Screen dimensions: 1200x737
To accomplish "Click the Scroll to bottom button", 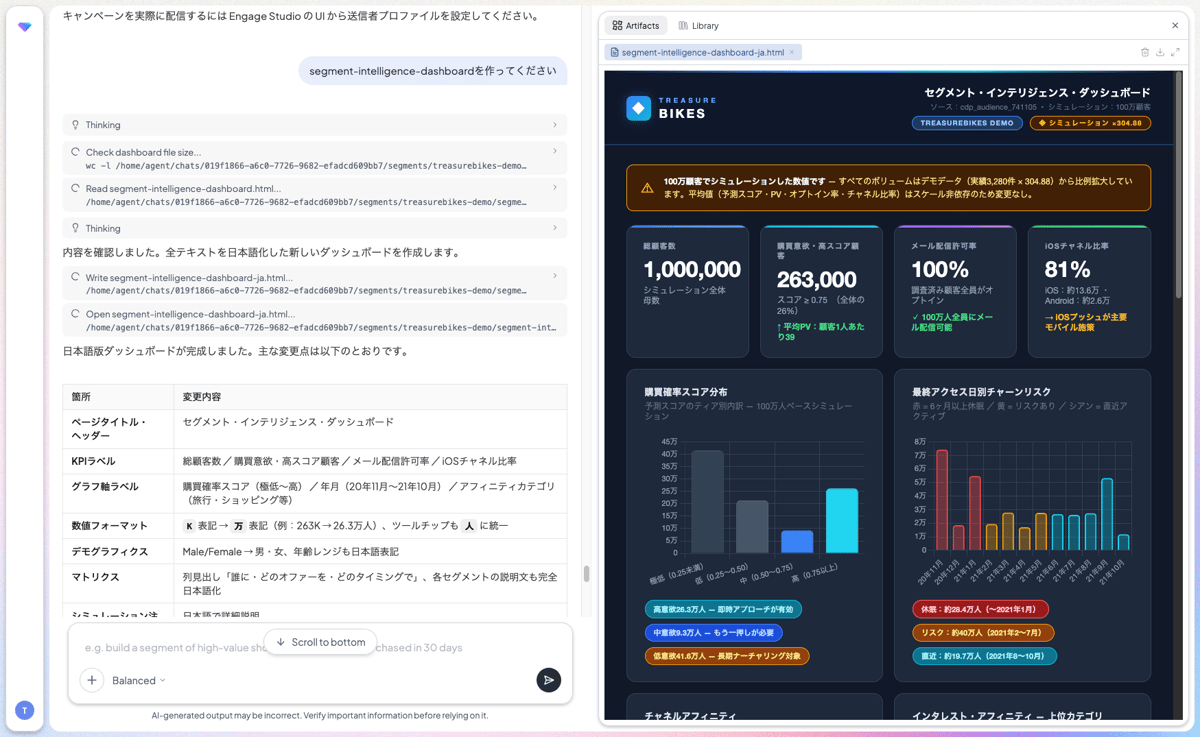I will click(320, 642).
